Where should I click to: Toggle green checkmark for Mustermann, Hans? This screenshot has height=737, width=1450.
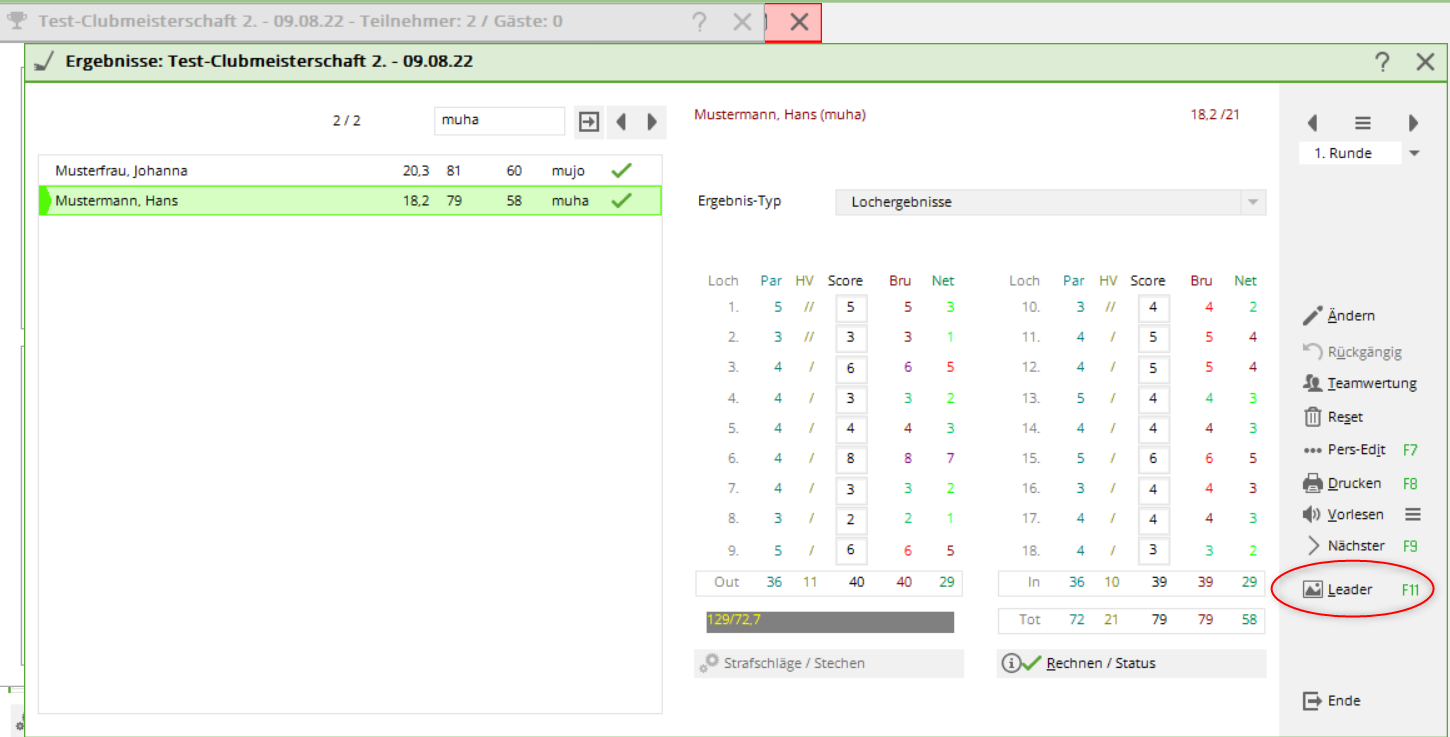coord(621,201)
